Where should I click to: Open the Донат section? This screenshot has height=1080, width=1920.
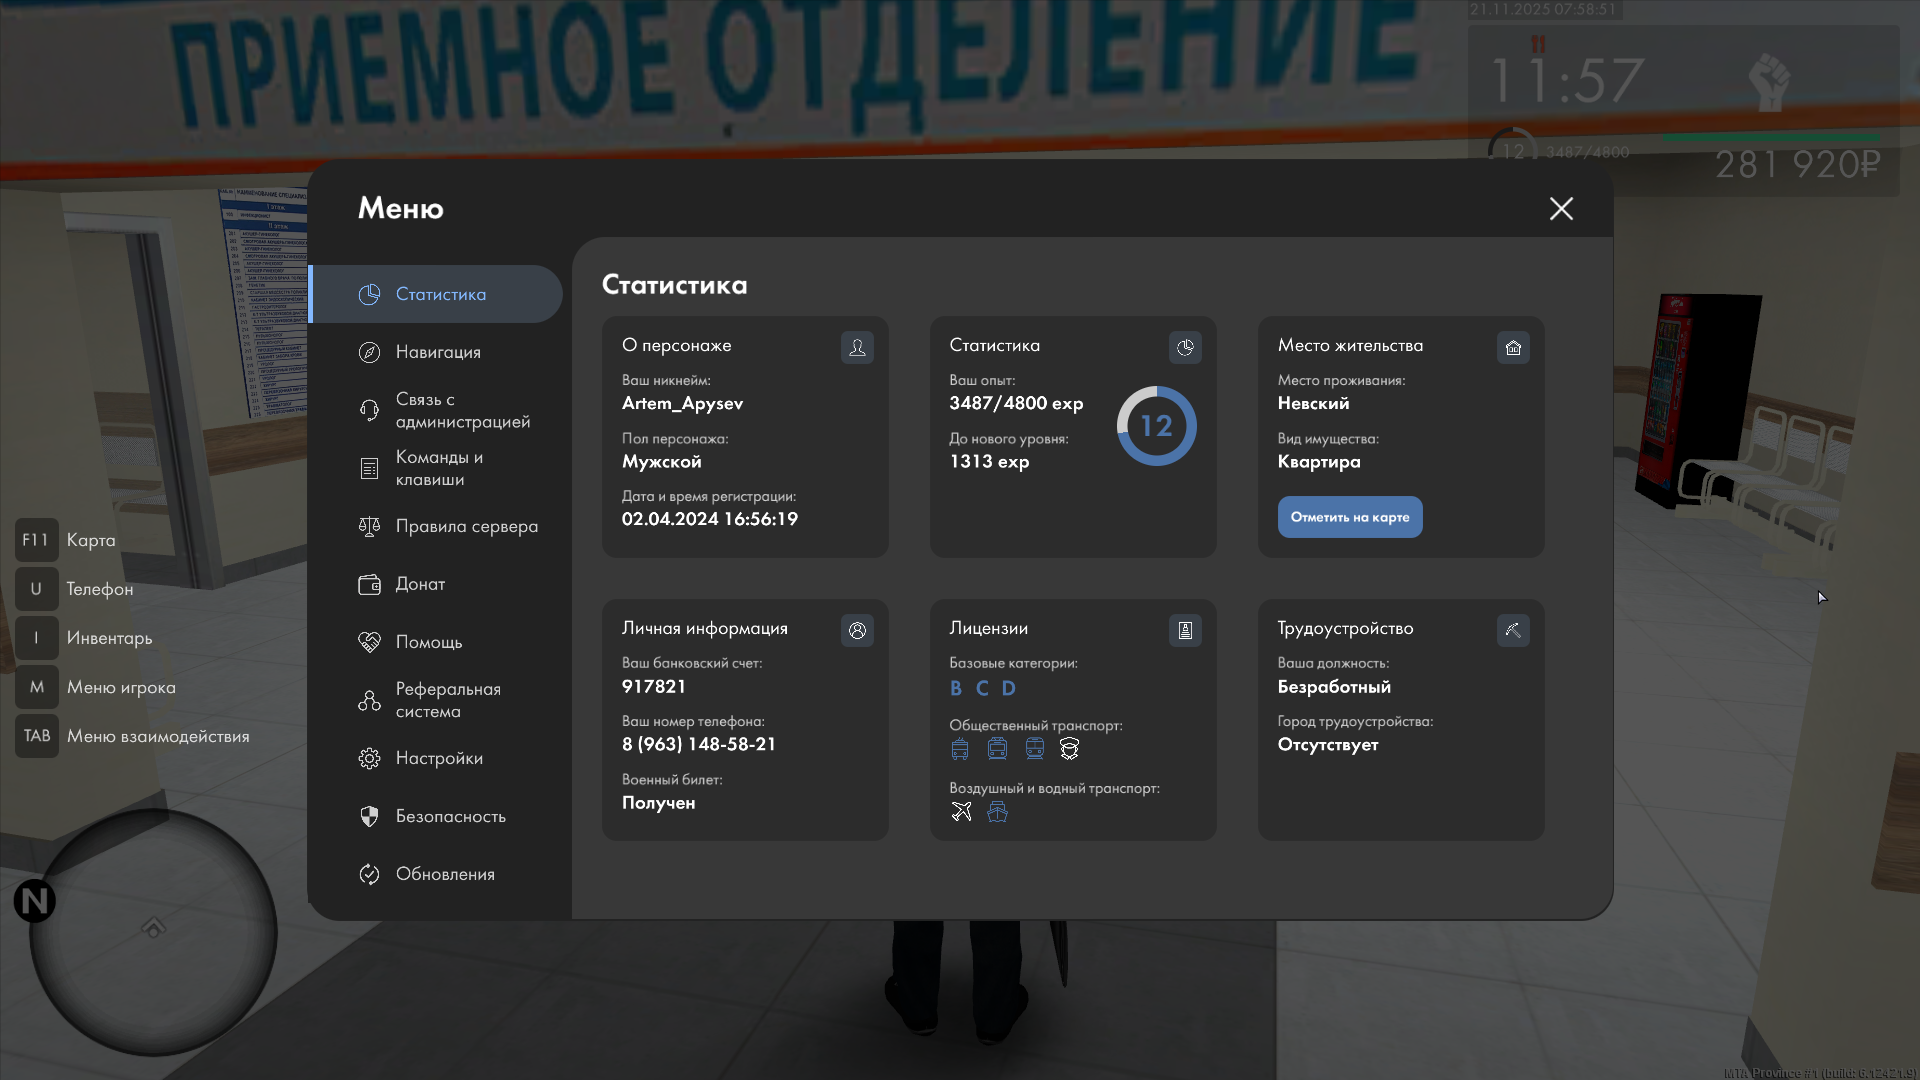point(420,584)
